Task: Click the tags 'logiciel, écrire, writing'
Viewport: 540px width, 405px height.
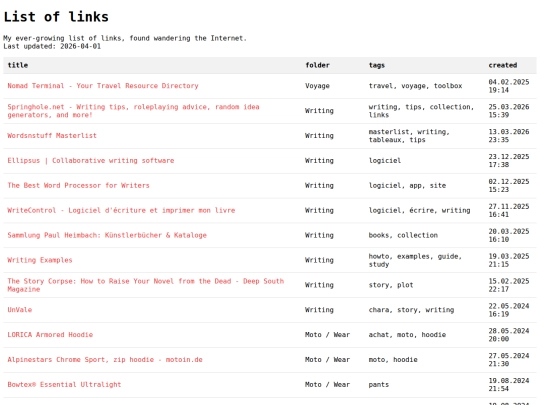Action: pos(419,210)
